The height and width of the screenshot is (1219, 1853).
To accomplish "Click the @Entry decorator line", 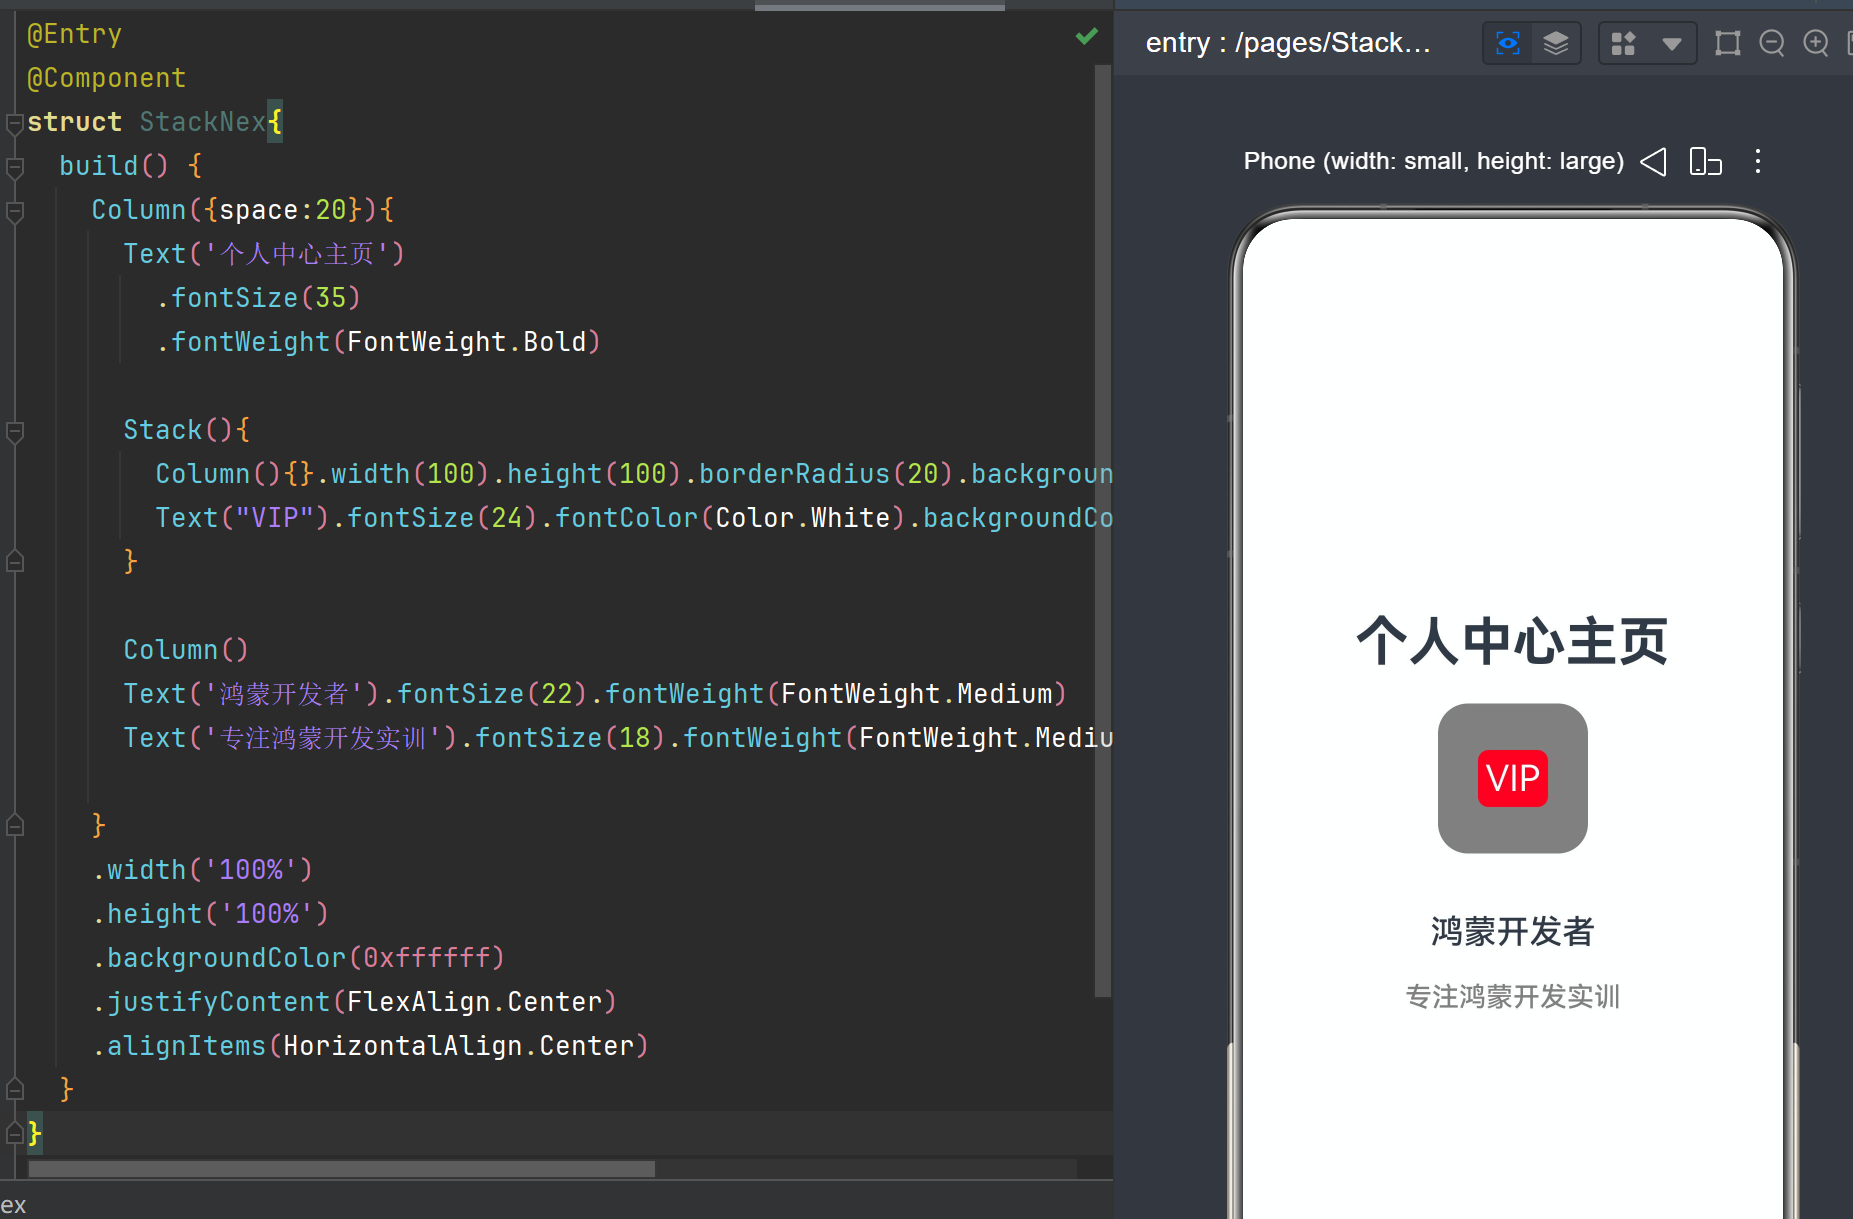I will [x=75, y=34].
